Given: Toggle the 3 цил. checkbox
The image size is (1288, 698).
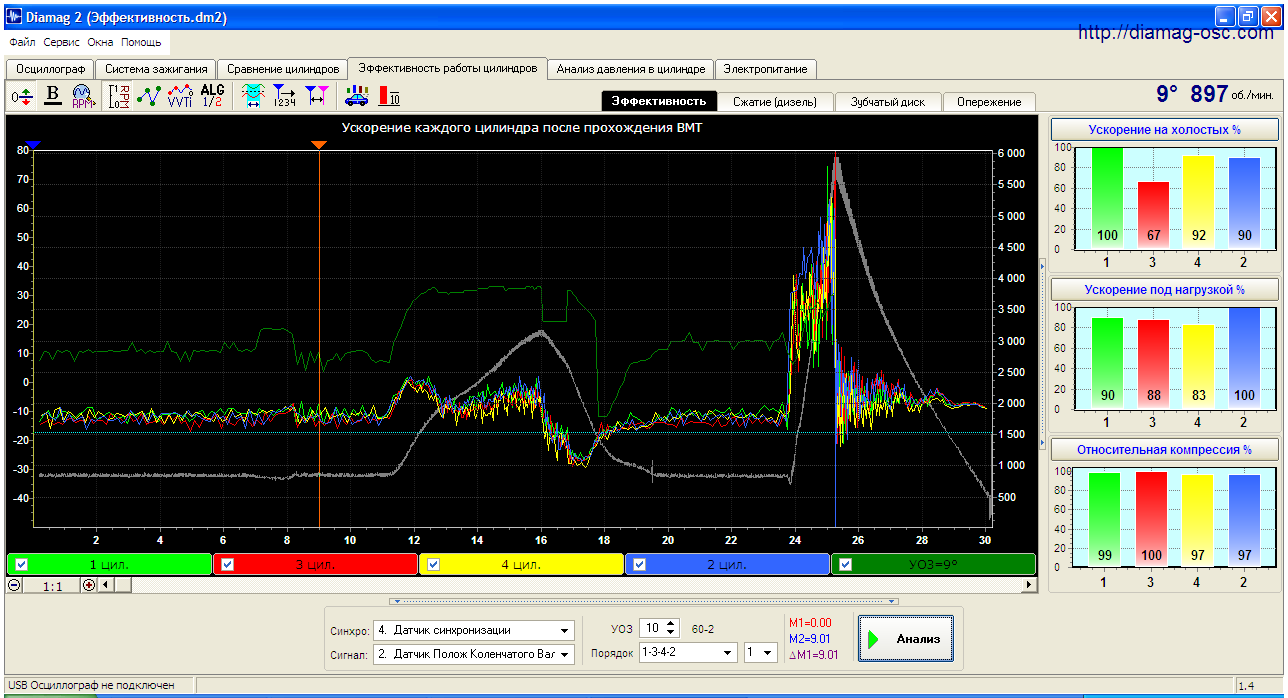Looking at the screenshot, I should (227, 564).
